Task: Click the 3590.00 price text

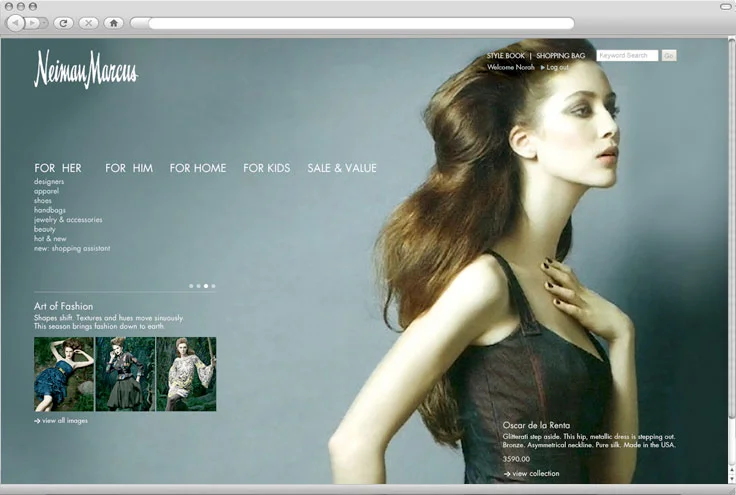Action: pyautogui.click(x=516, y=459)
